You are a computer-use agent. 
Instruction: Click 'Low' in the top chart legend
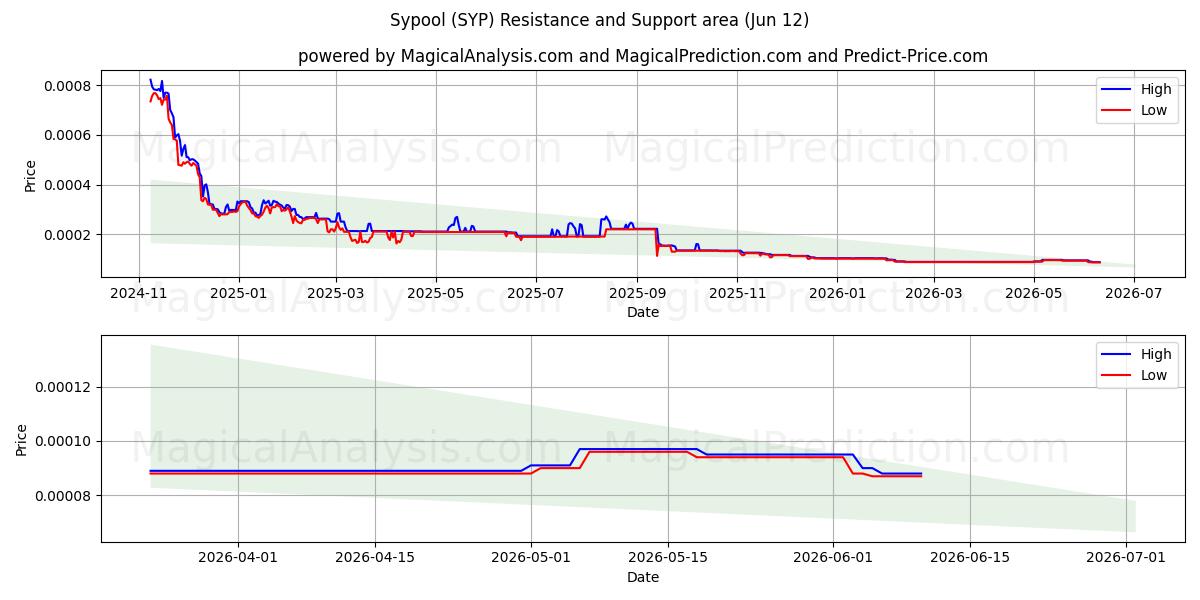(x=1154, y=110)
